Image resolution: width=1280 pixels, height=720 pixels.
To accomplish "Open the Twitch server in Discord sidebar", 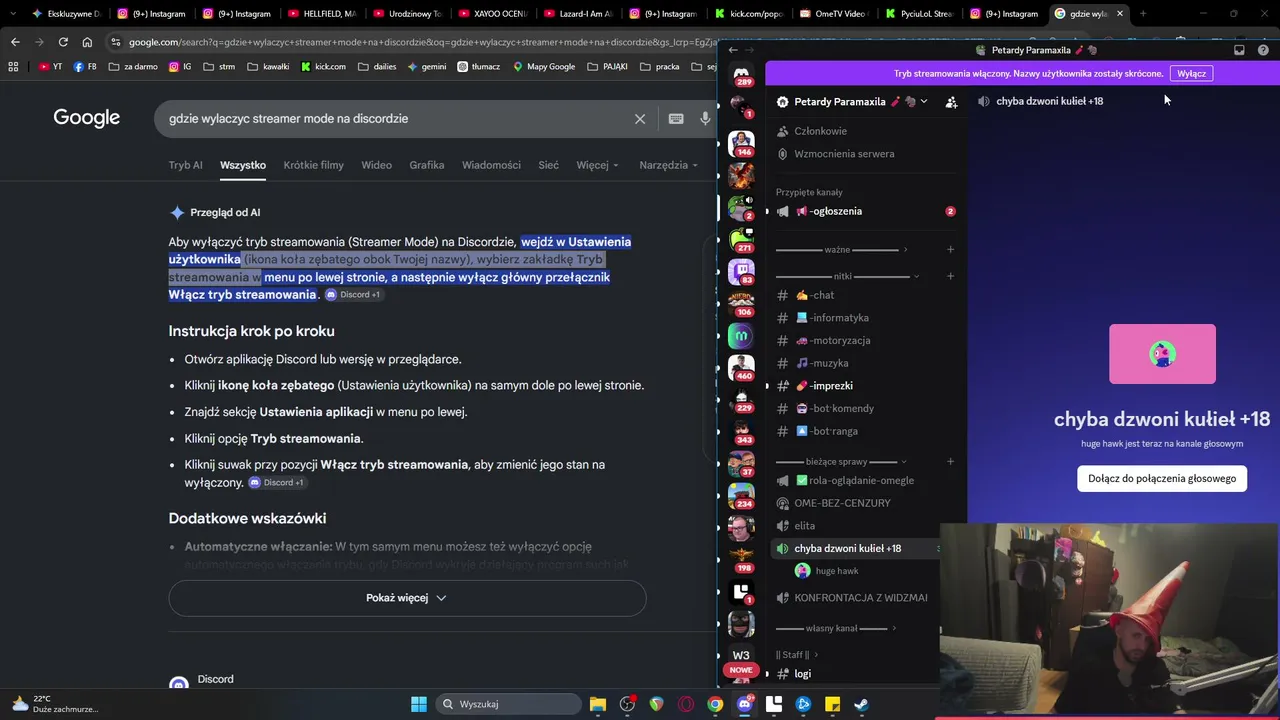I will [x=741, y=271].
